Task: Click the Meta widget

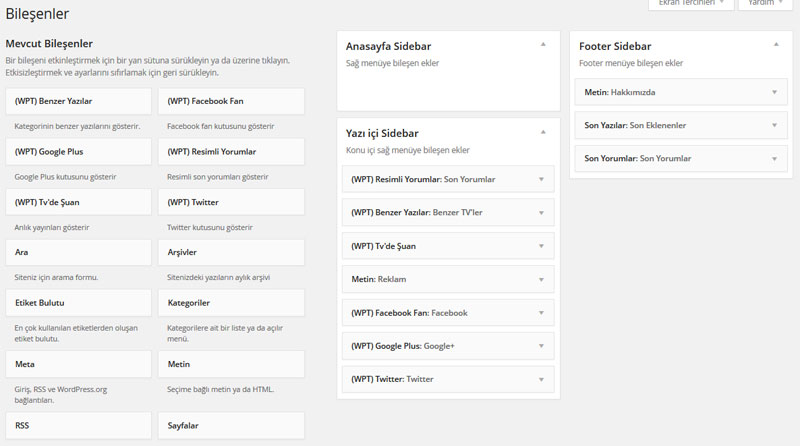Action: coord(79,364)
